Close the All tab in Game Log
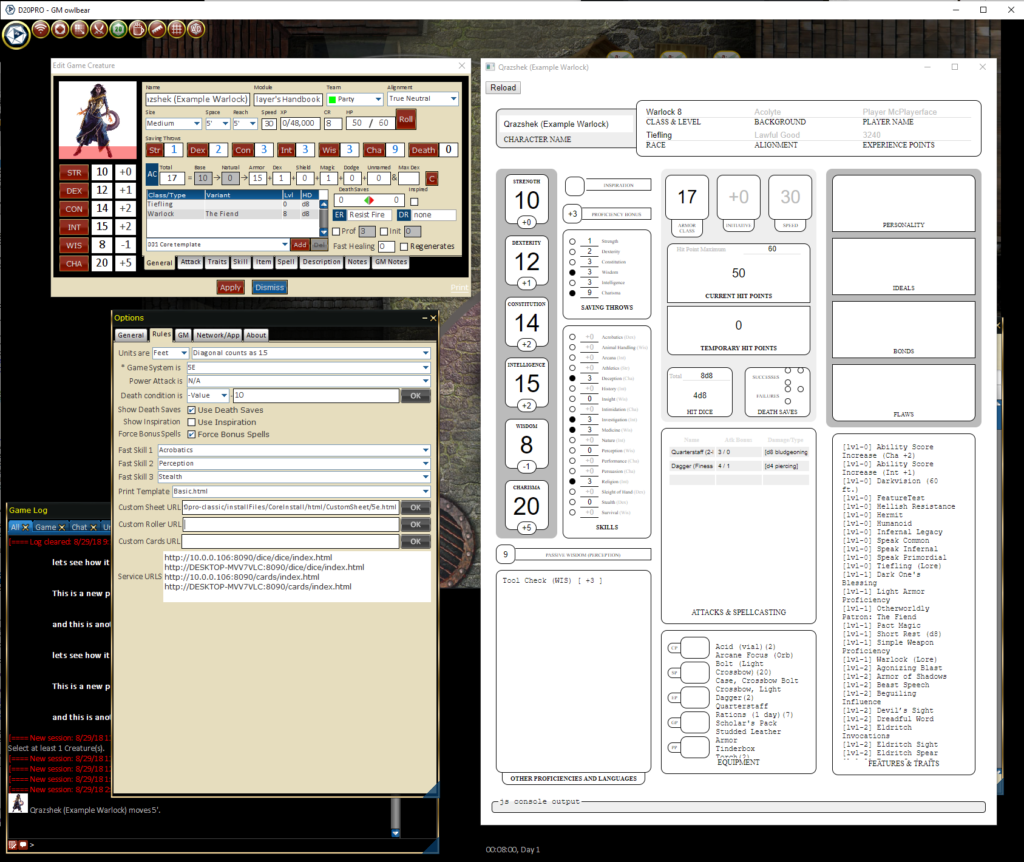Screen dimensions: 1024x862 [26, 527]
